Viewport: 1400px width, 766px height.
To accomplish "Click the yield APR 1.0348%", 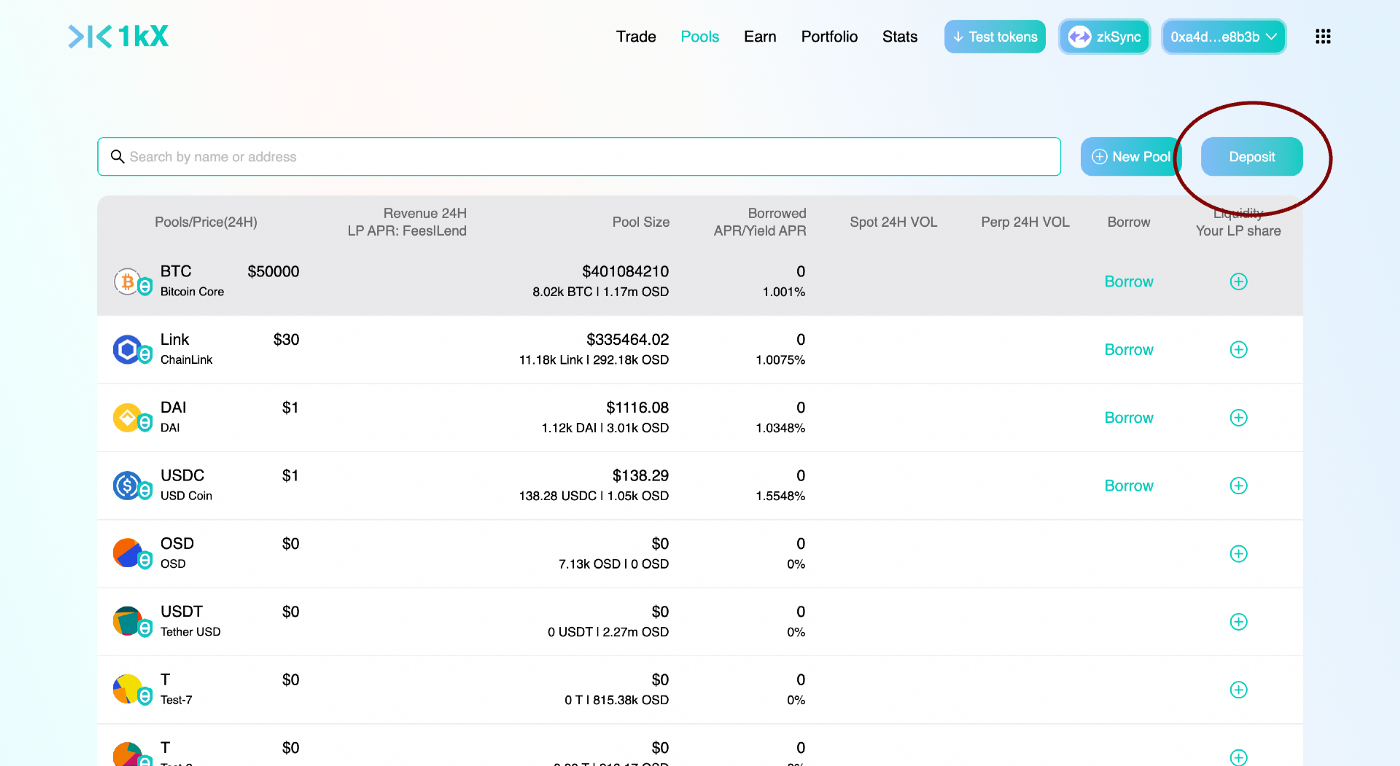I will [781, 428].
